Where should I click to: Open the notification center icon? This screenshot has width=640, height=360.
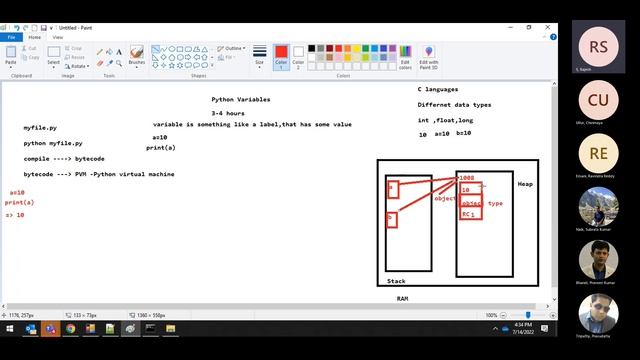544,329
